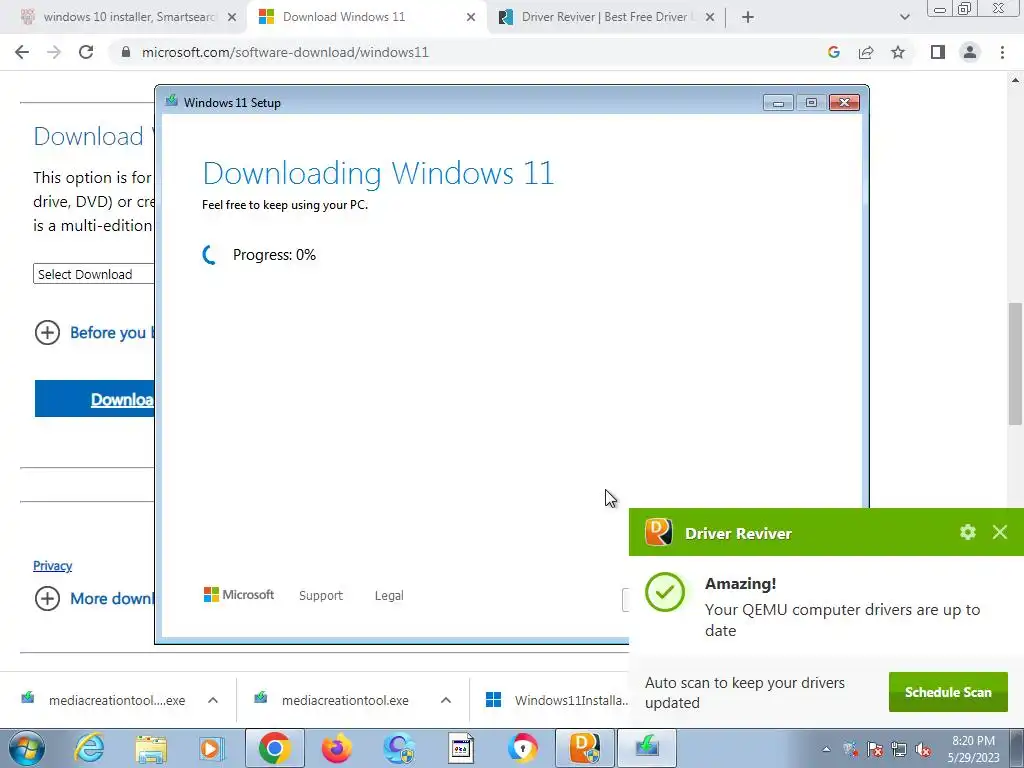
Task: Dismiss the Driver Reviver notification
Action: tap(1000, 532)
